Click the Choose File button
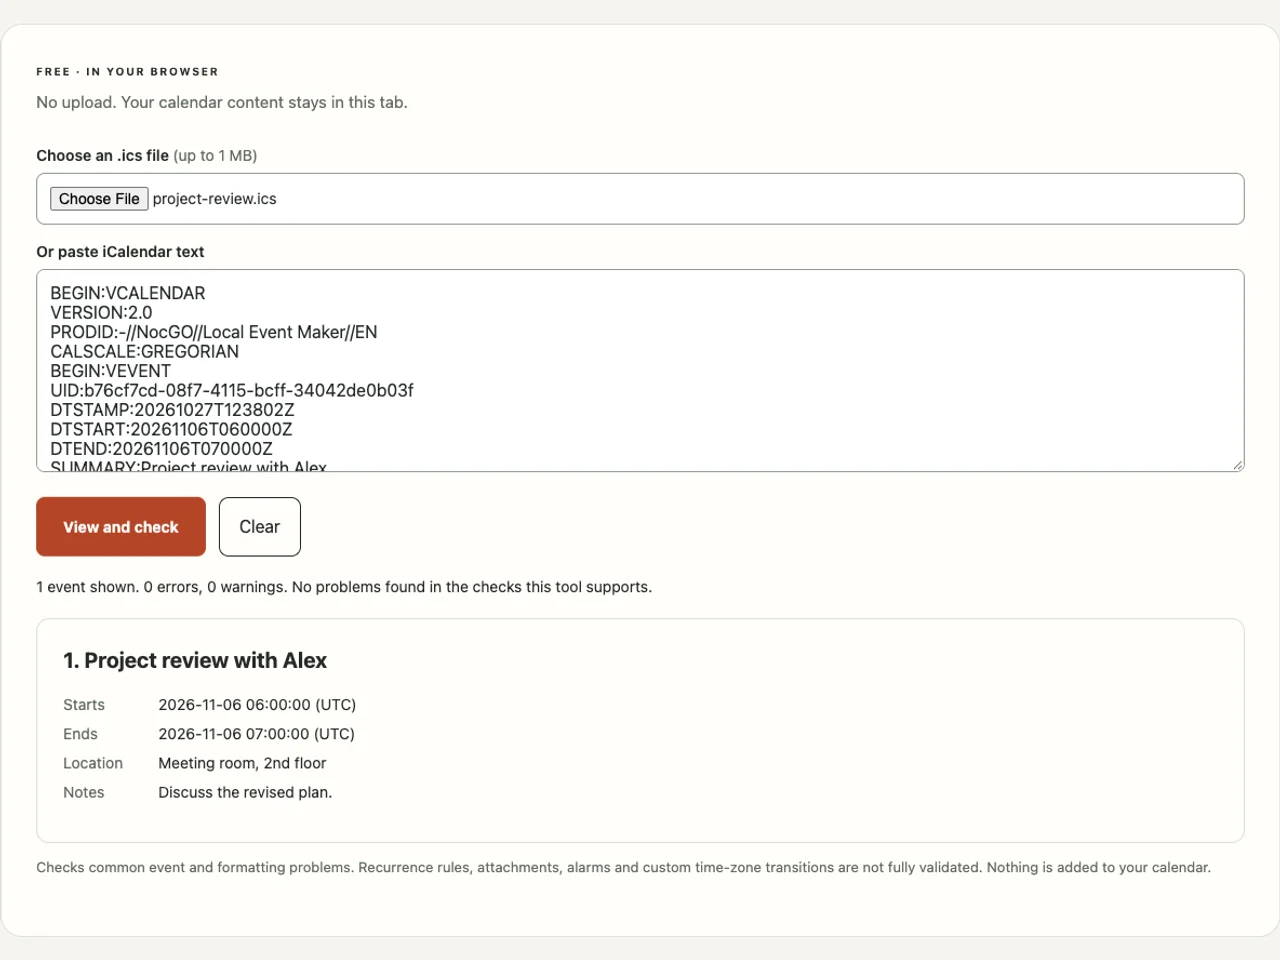The image size is (1280, 960). [x=99, y=199]
